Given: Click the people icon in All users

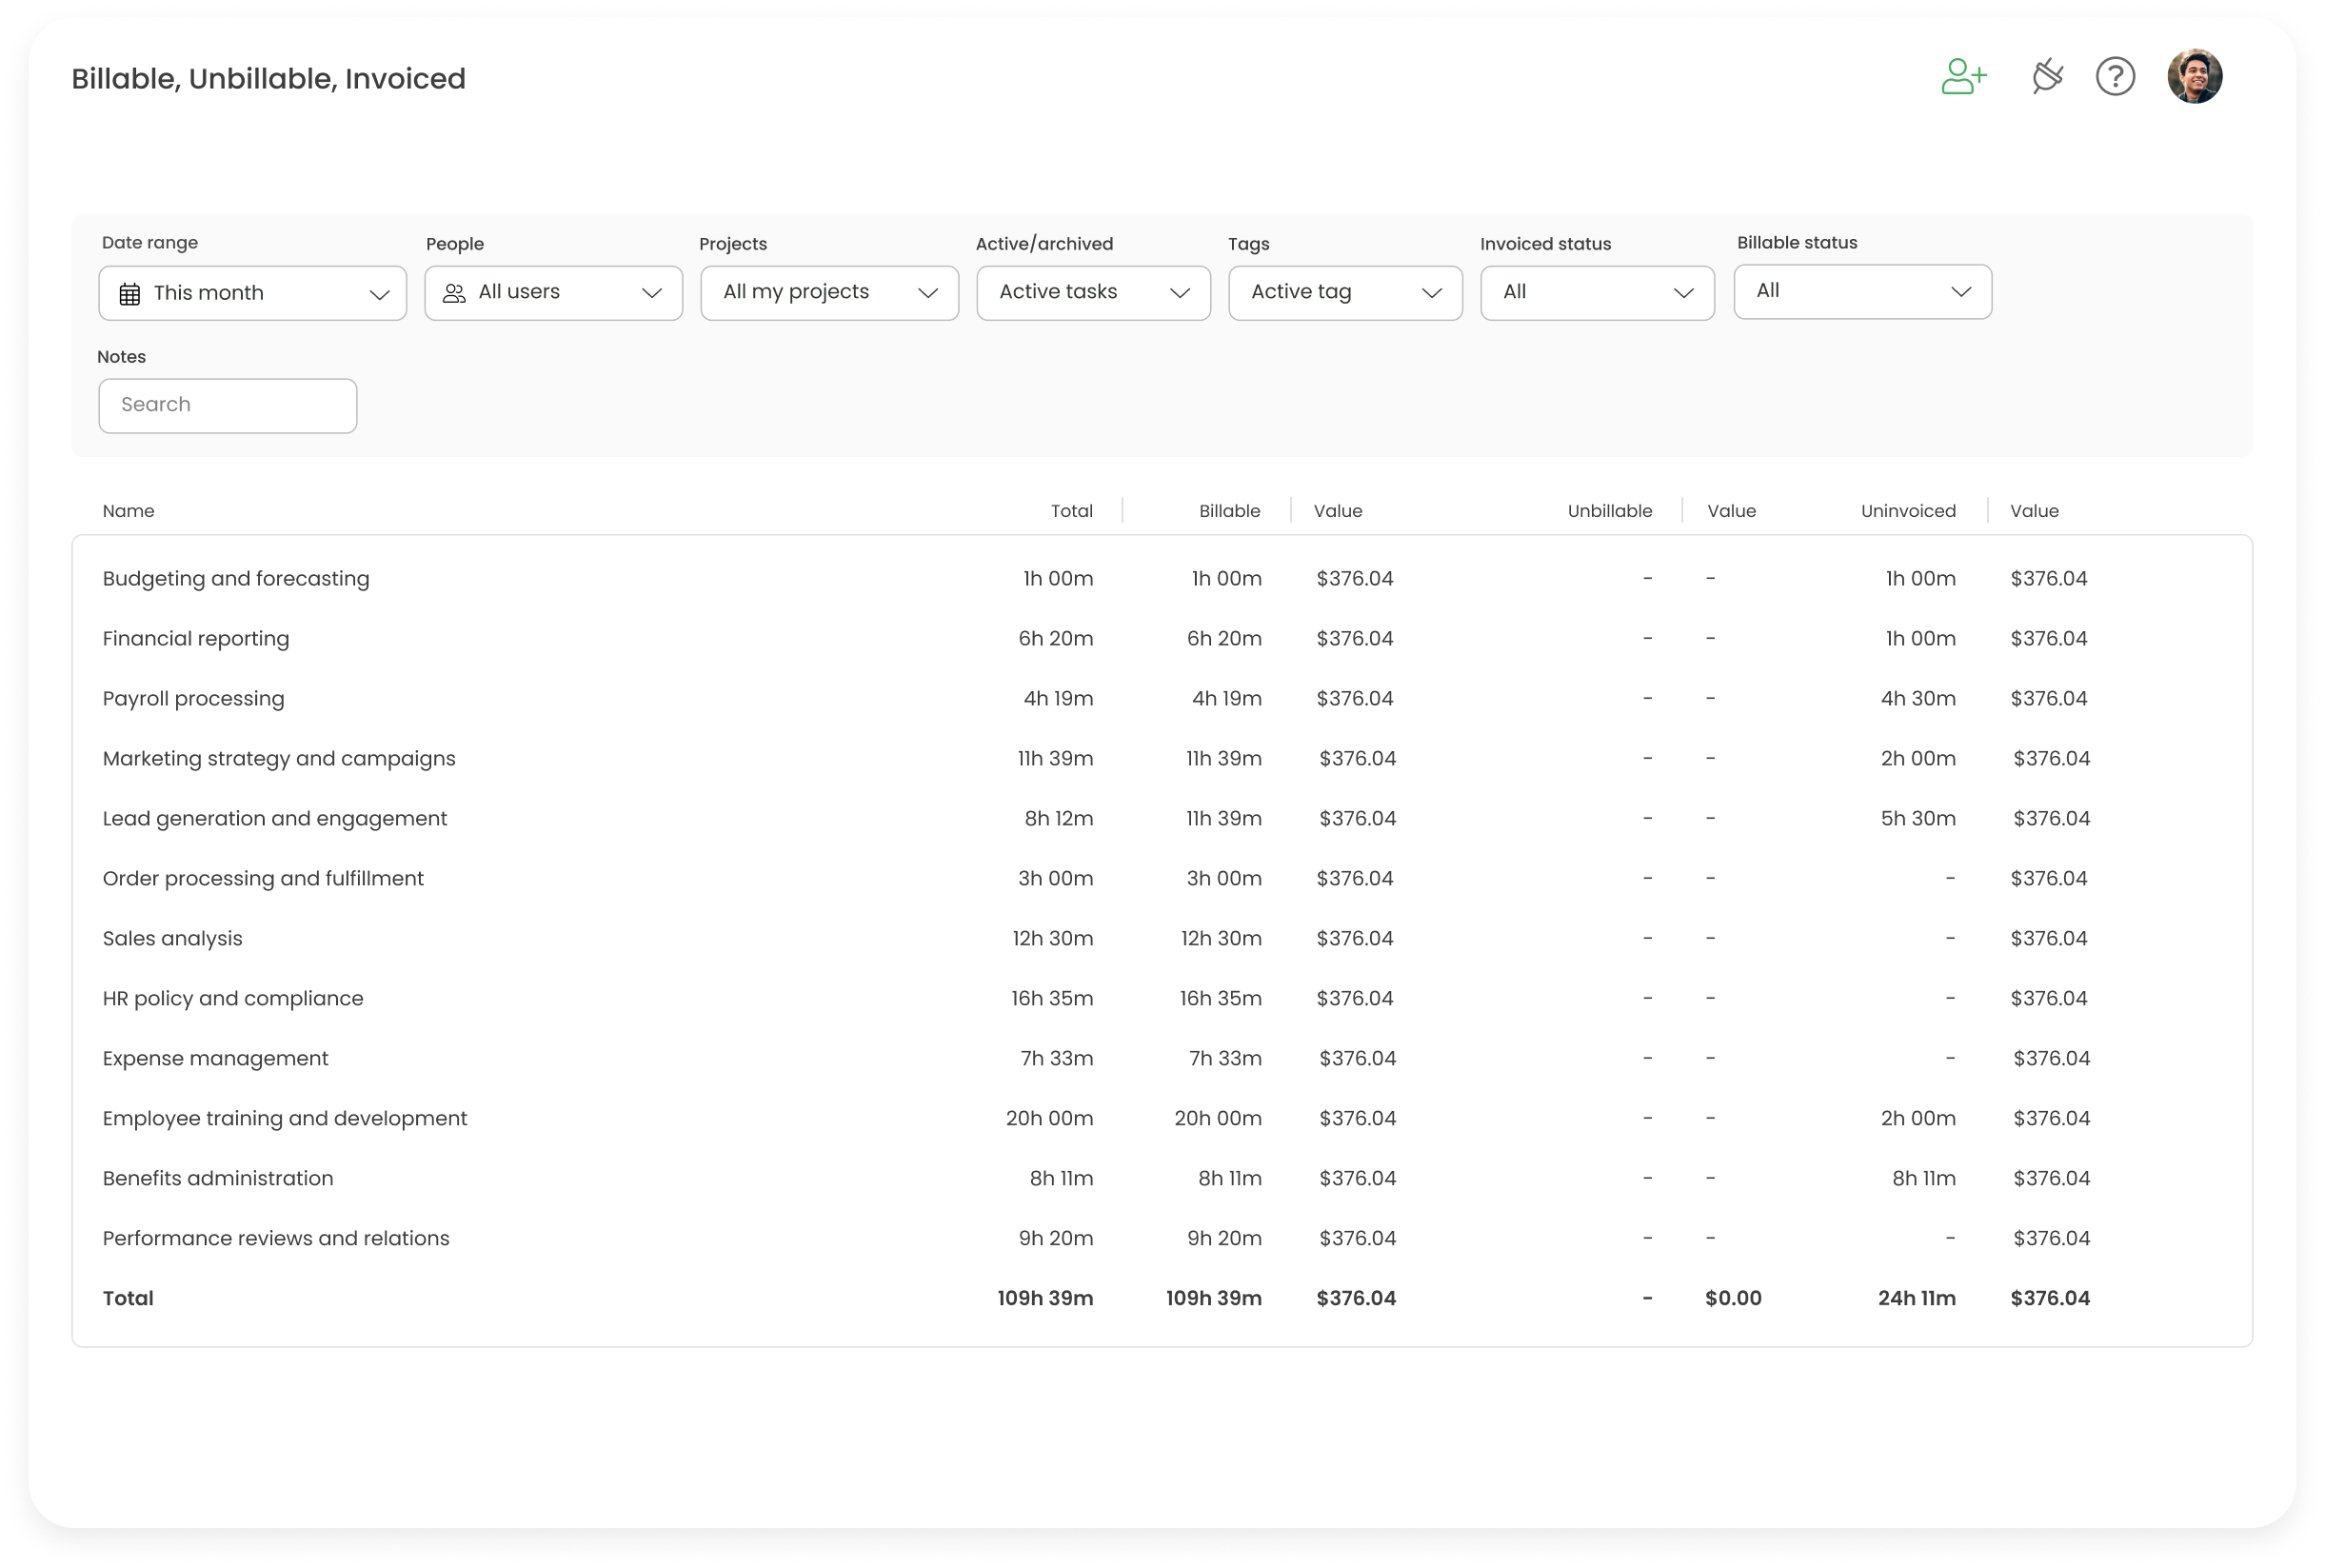Looking at the screenshot, I should point(454,293).
